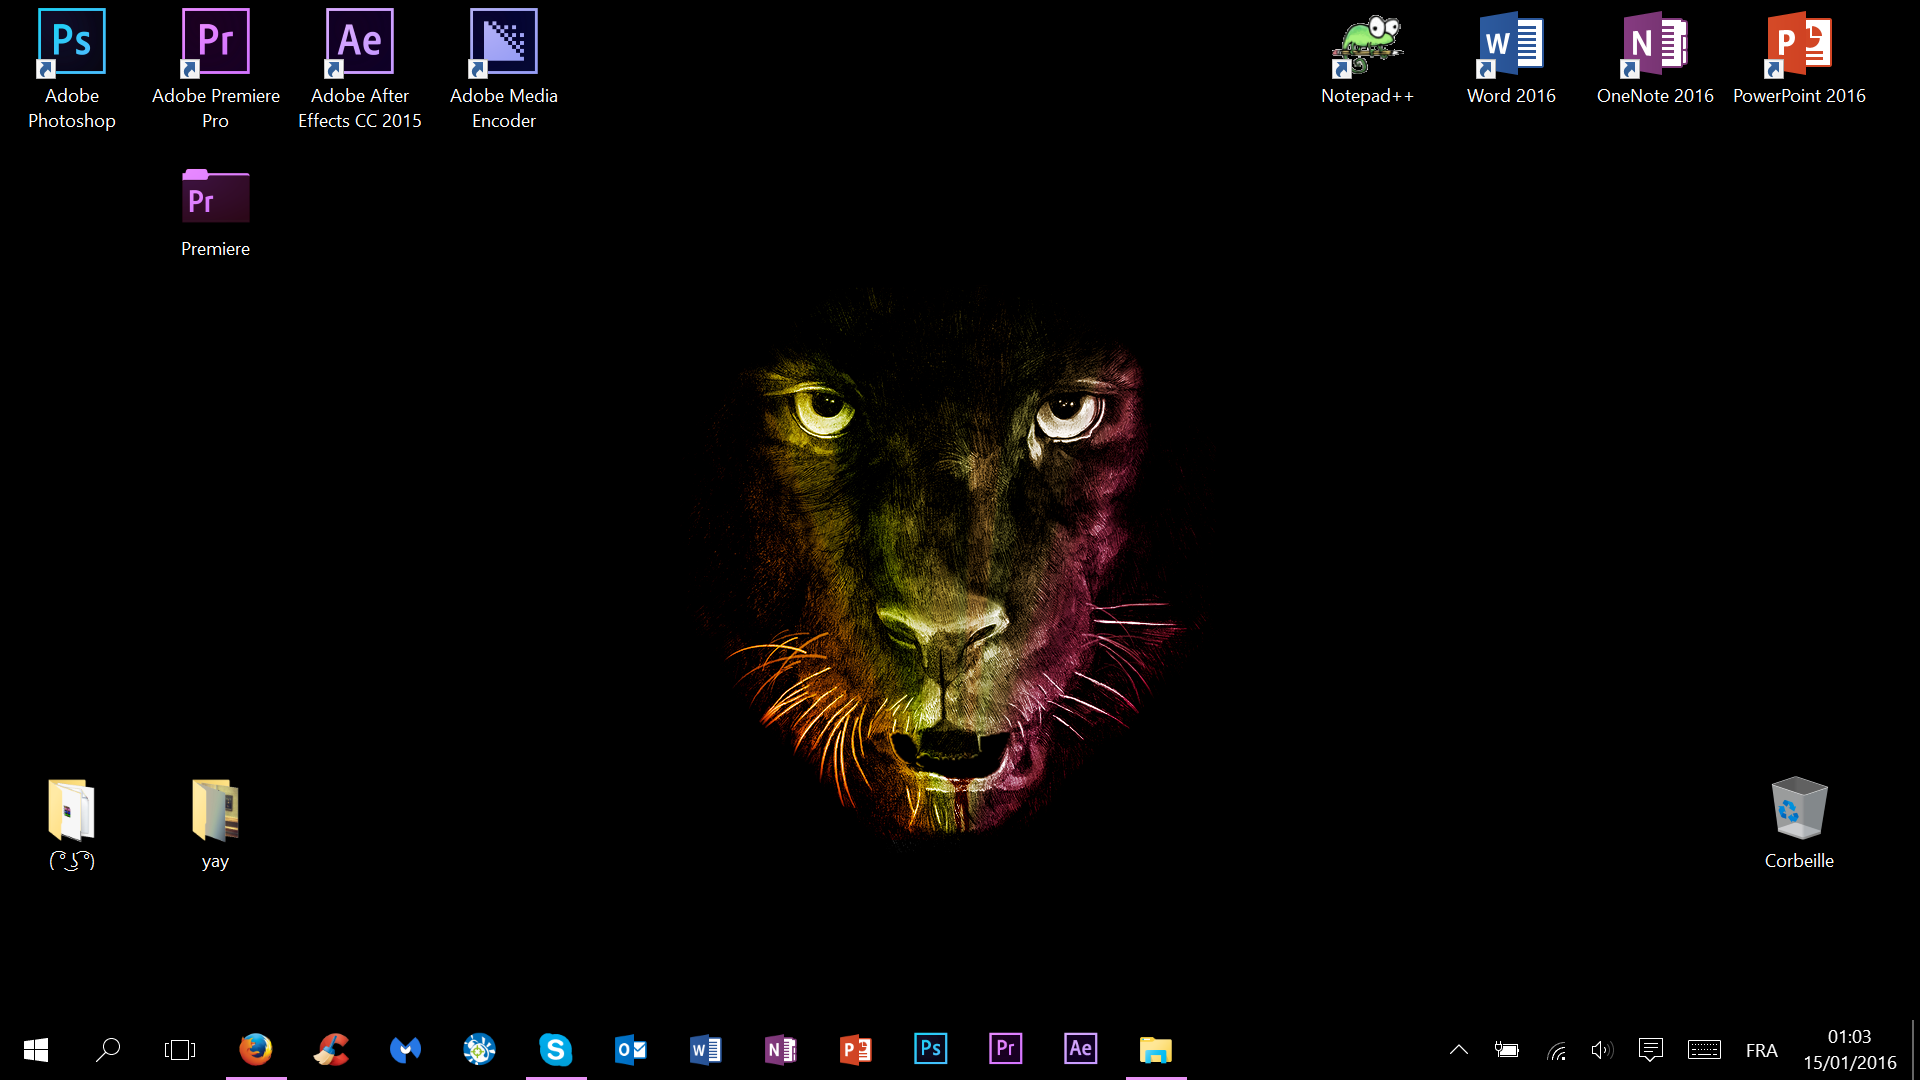Image resolution: width=1920 pixels, height=1080 pixels.
Task: Click Firefox icon in taskbar
Action: pyautogui.click(x=256, y=1049)
